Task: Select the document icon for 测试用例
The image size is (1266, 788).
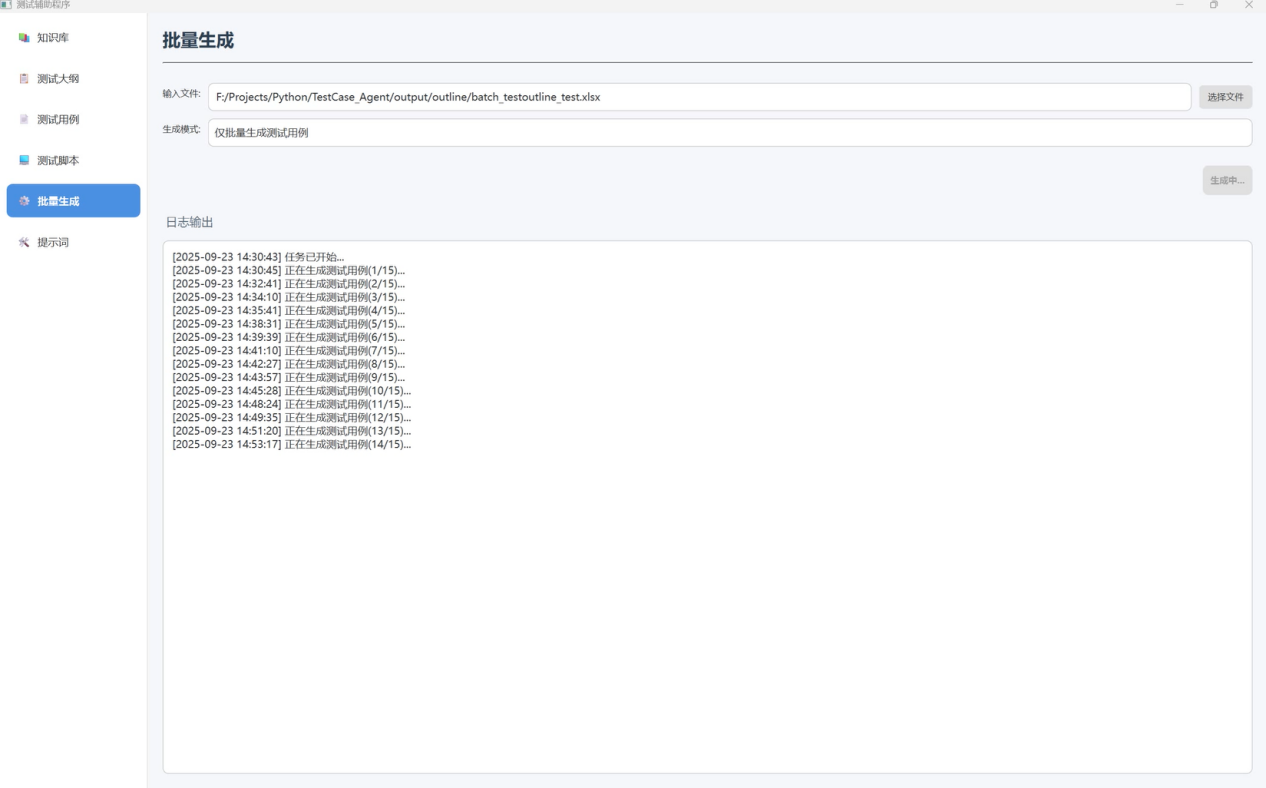Action: point(24,120)
